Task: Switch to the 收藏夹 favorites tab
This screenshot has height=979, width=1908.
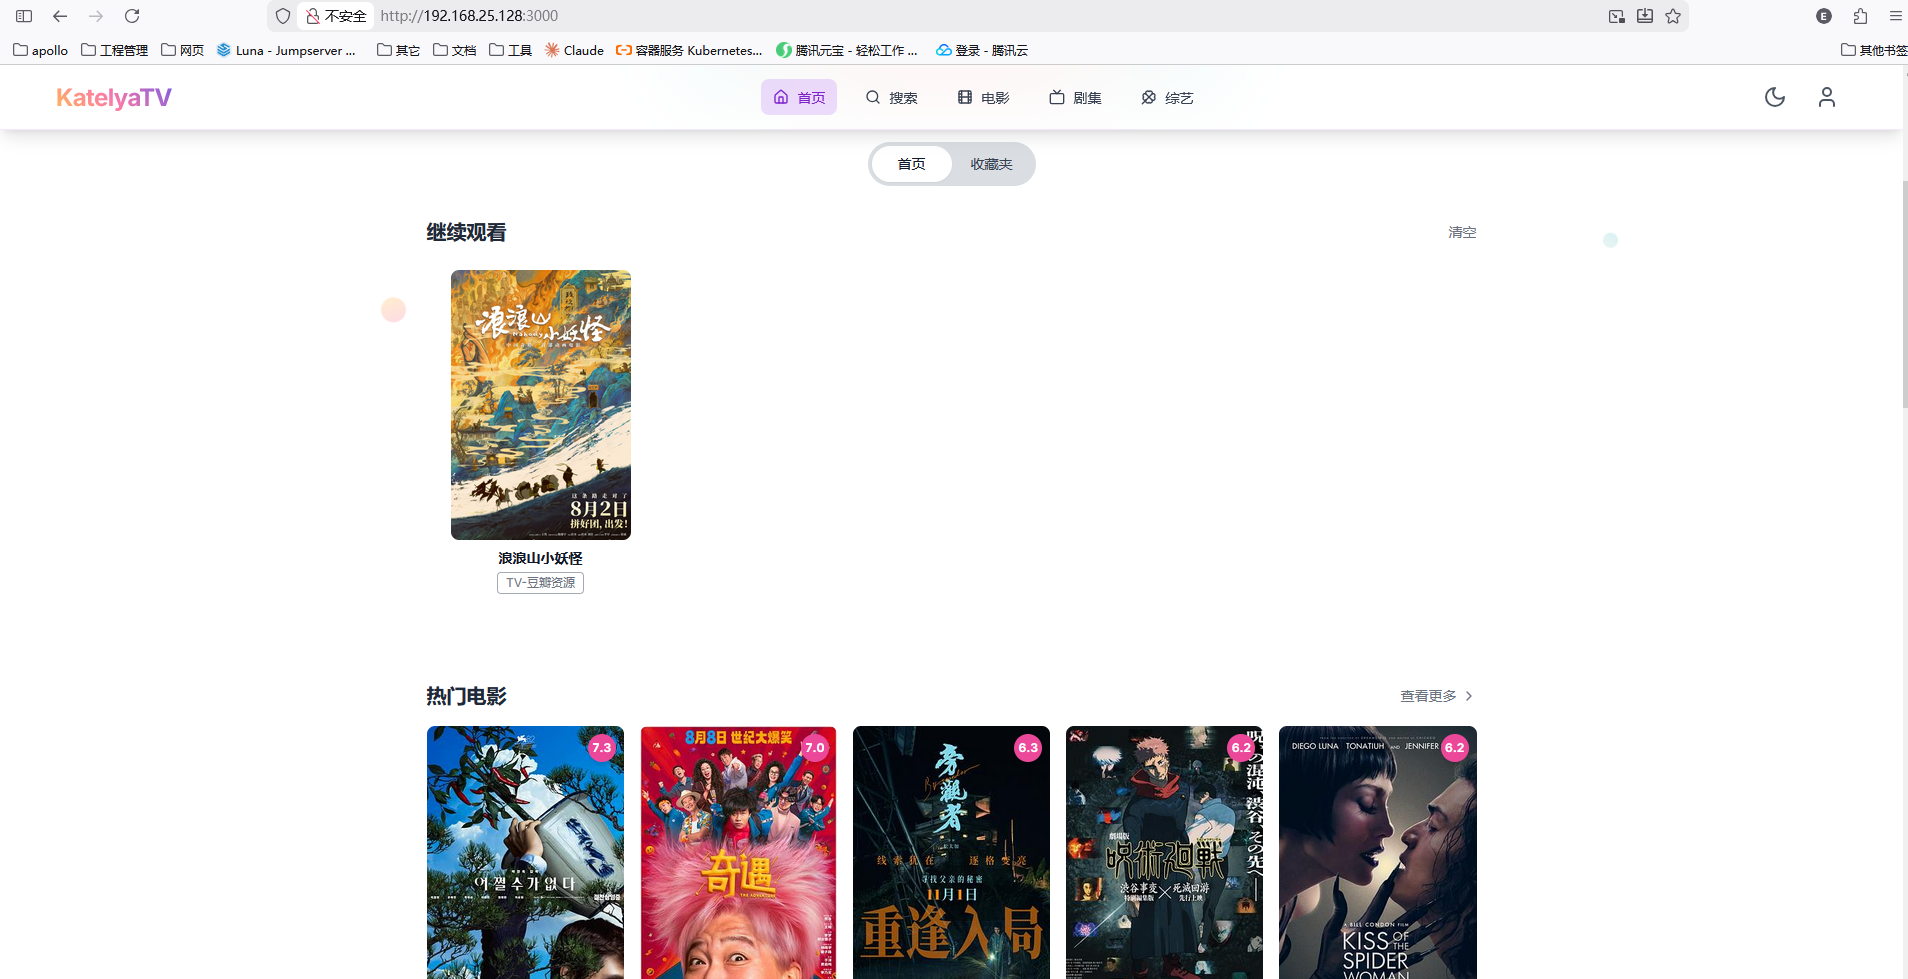Action: click(991, 164)
